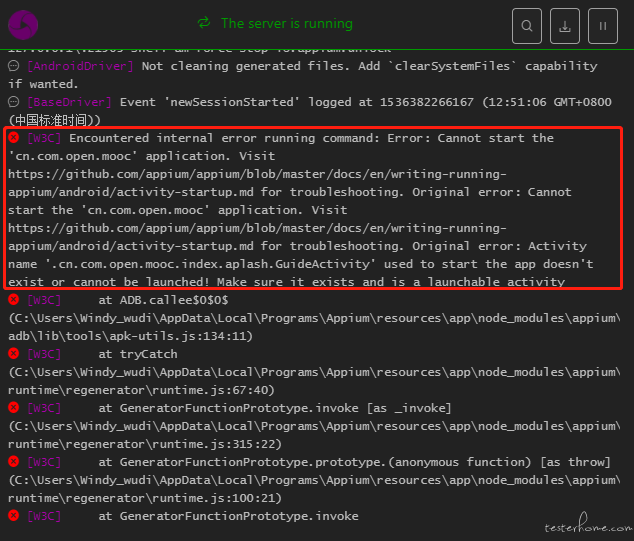Click the error icon on the last GeneratorFunctionPrototype.invoke line
This screenshot has width=634, height=541.
(14, 516)
